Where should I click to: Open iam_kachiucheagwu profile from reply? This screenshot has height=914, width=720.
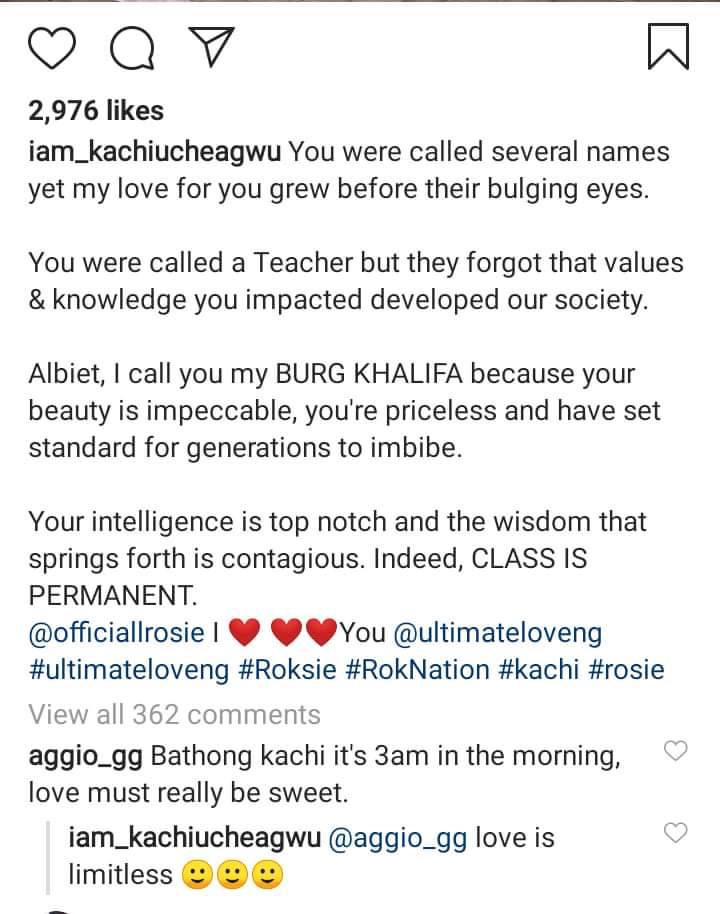click(x=193, y=838)
